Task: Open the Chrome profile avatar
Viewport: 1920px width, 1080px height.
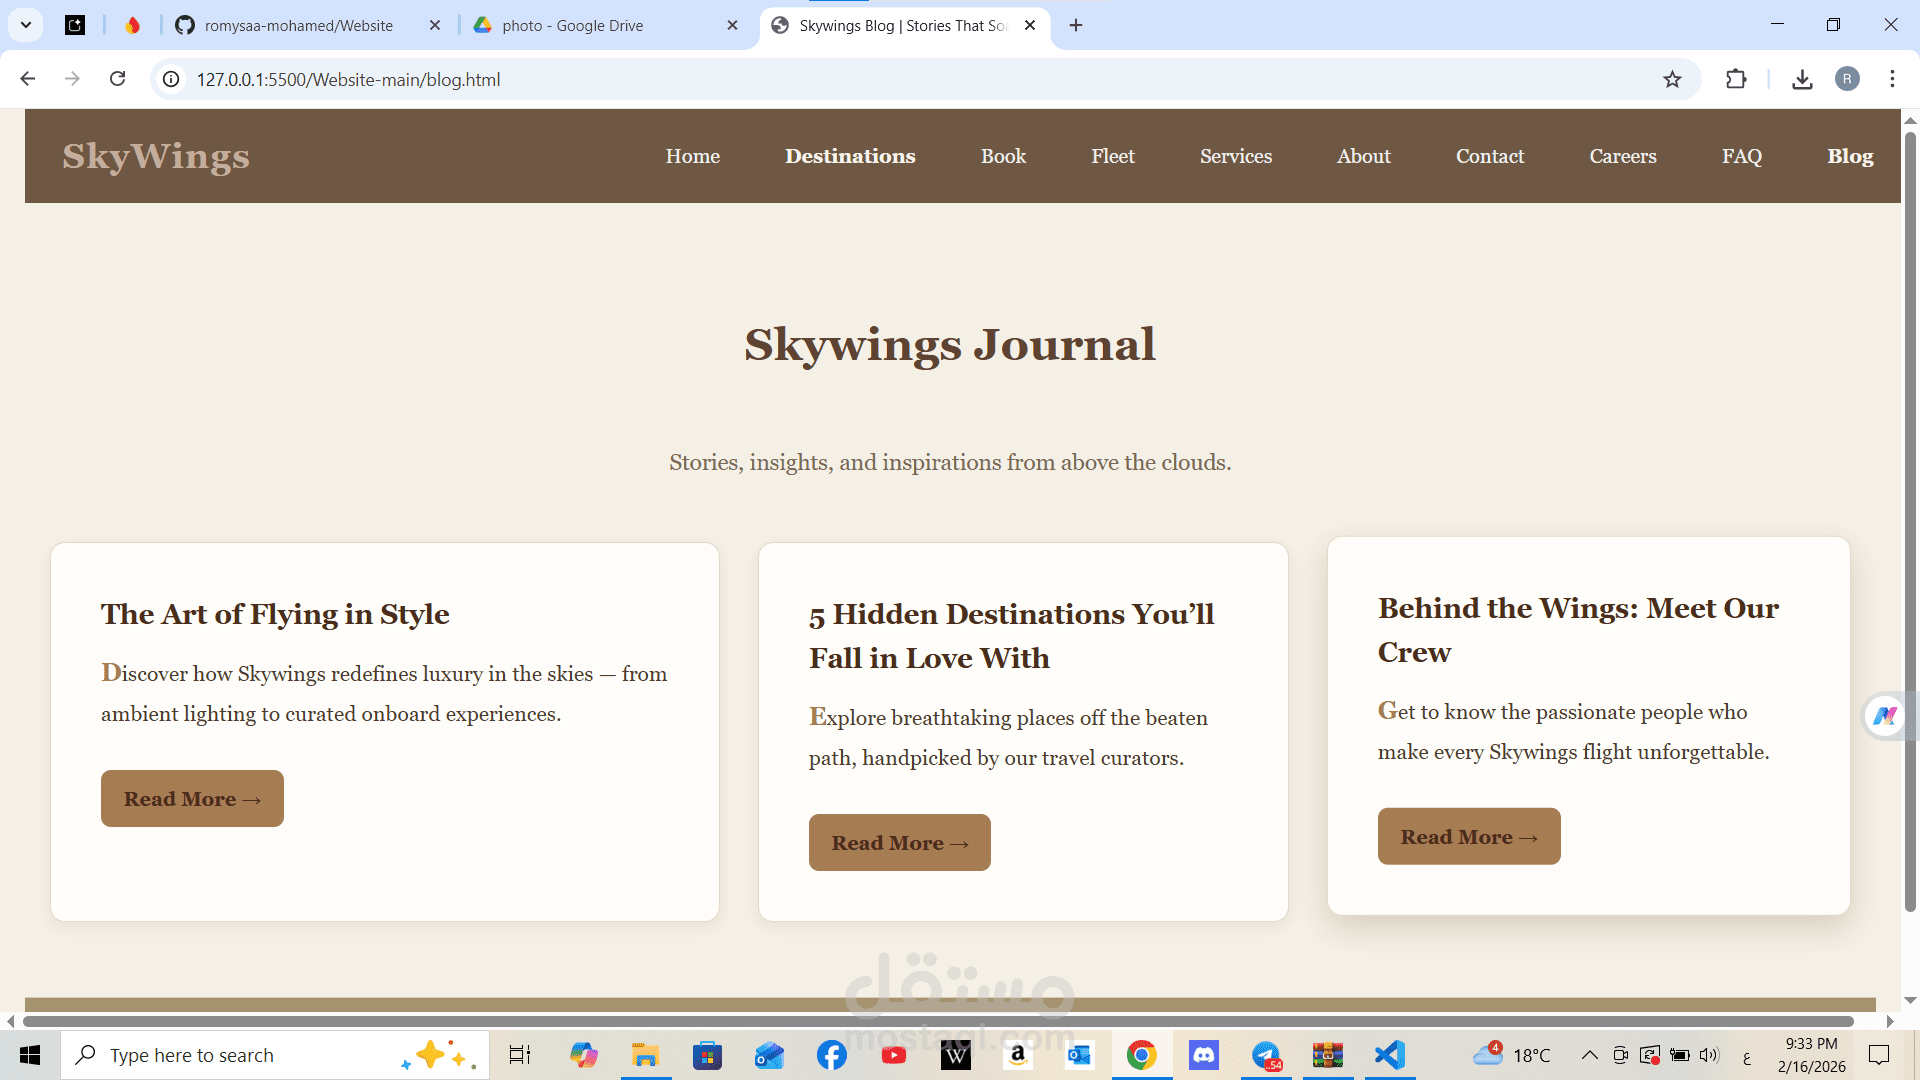Action: pos(1847,79)
